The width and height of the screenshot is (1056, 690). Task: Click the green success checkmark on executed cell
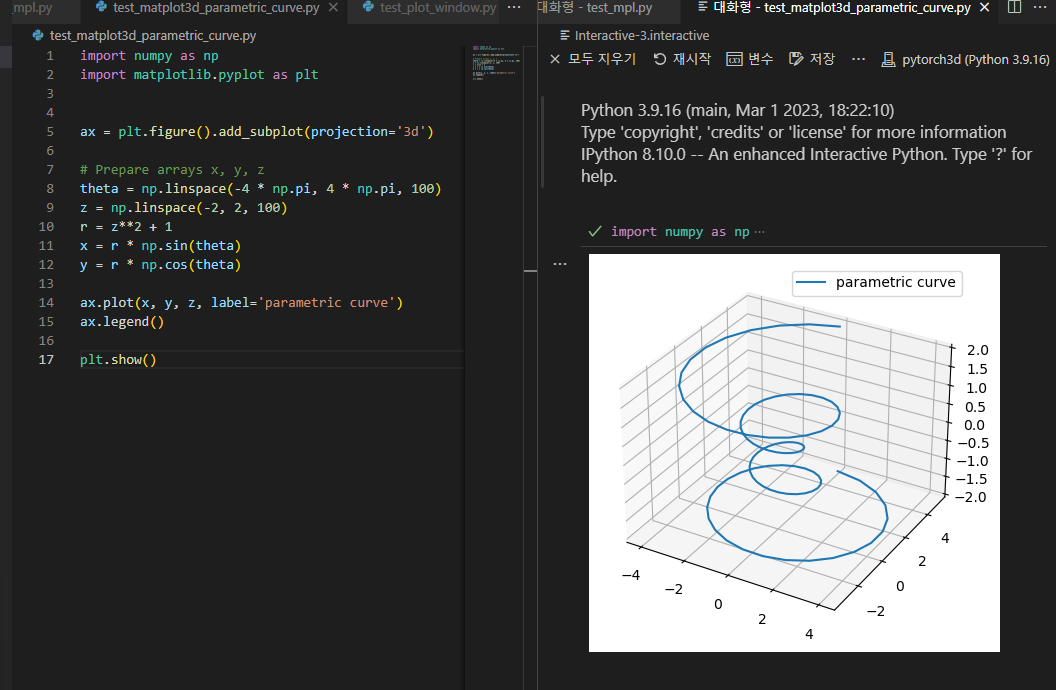[595, 232]
